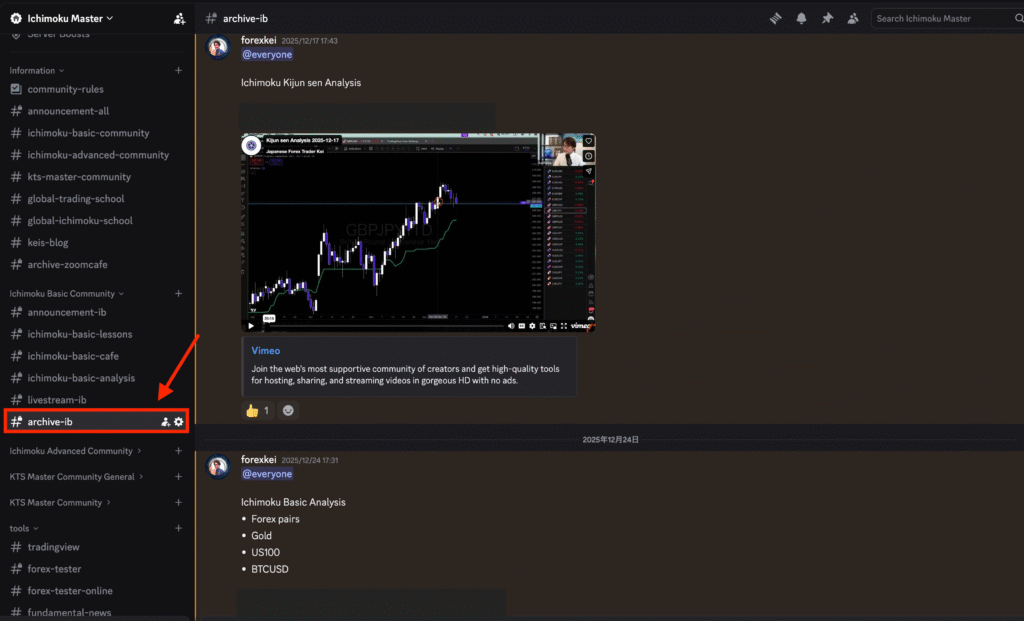Open the Vimeo link title
The width and height of the screenshot is (1024, 621).
tap(266, 352)
